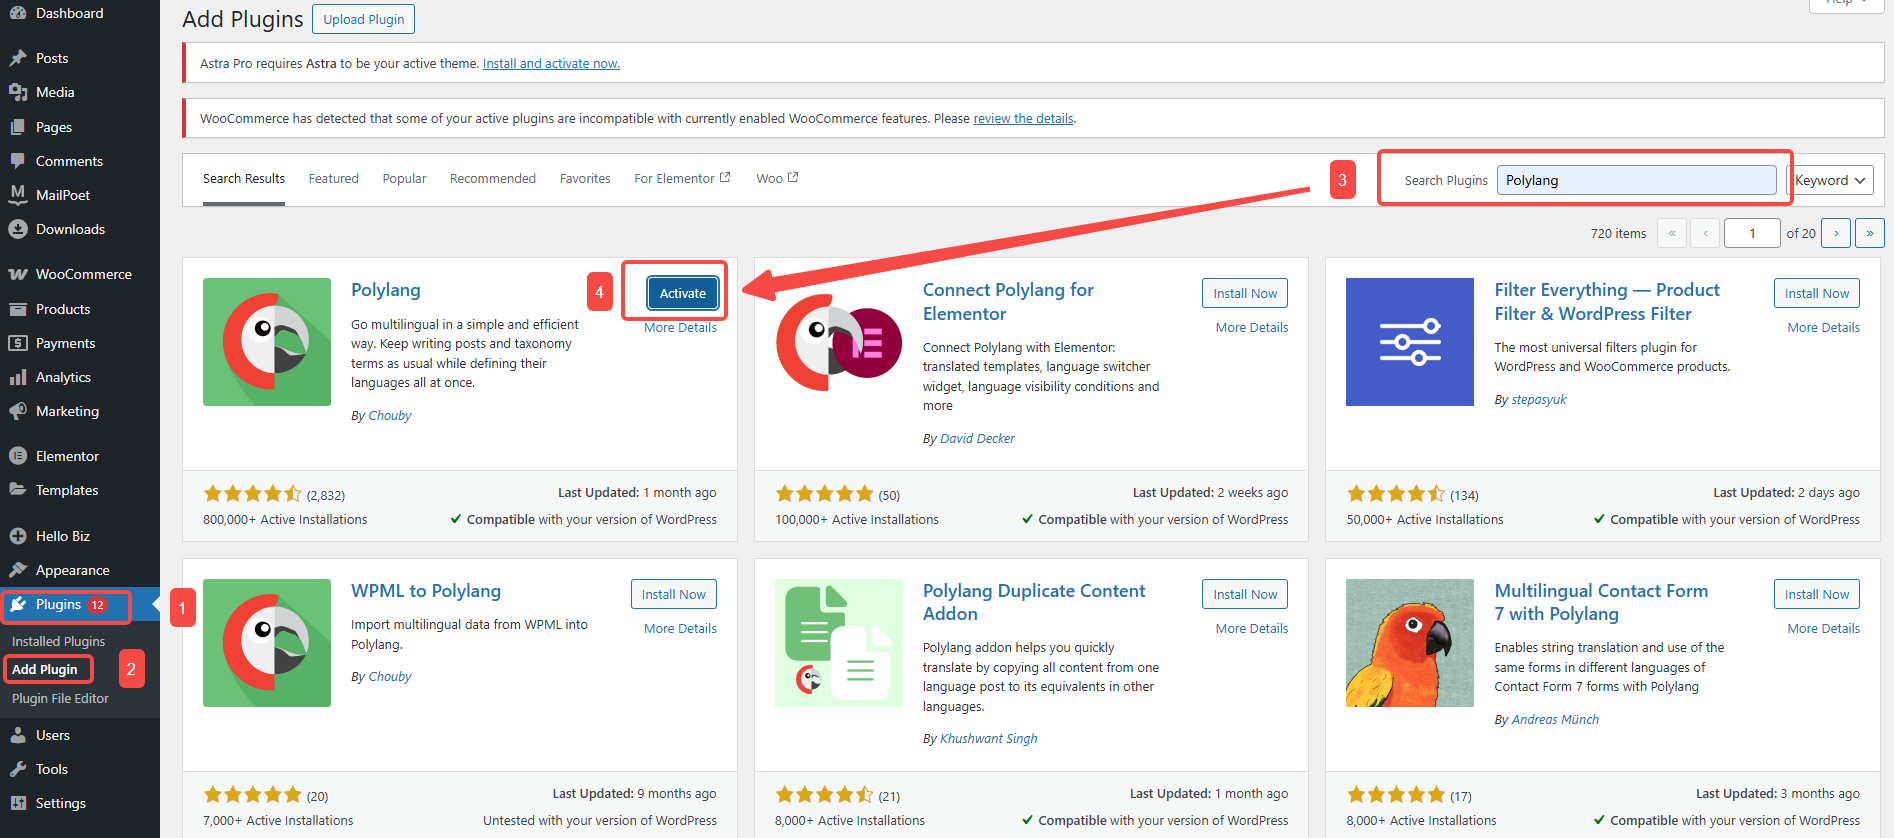The width and height of the screenshot is (1894, 838).
Task: Click the Pages icon in sidebar
Action: coord(18,127)
